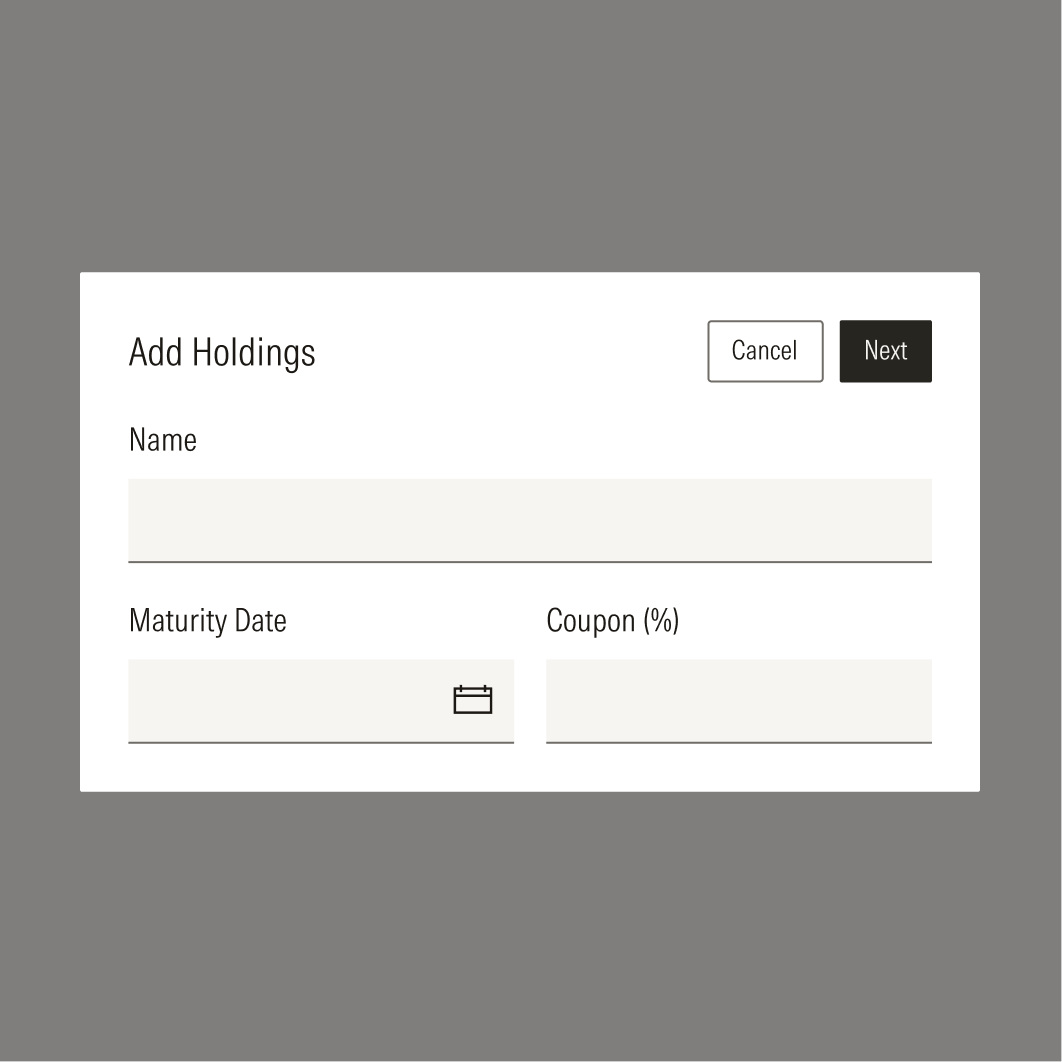The height and width of the screenshot is (1062, 1062).
Task: Click the Name field label
Action: click(x=163, y=440)
